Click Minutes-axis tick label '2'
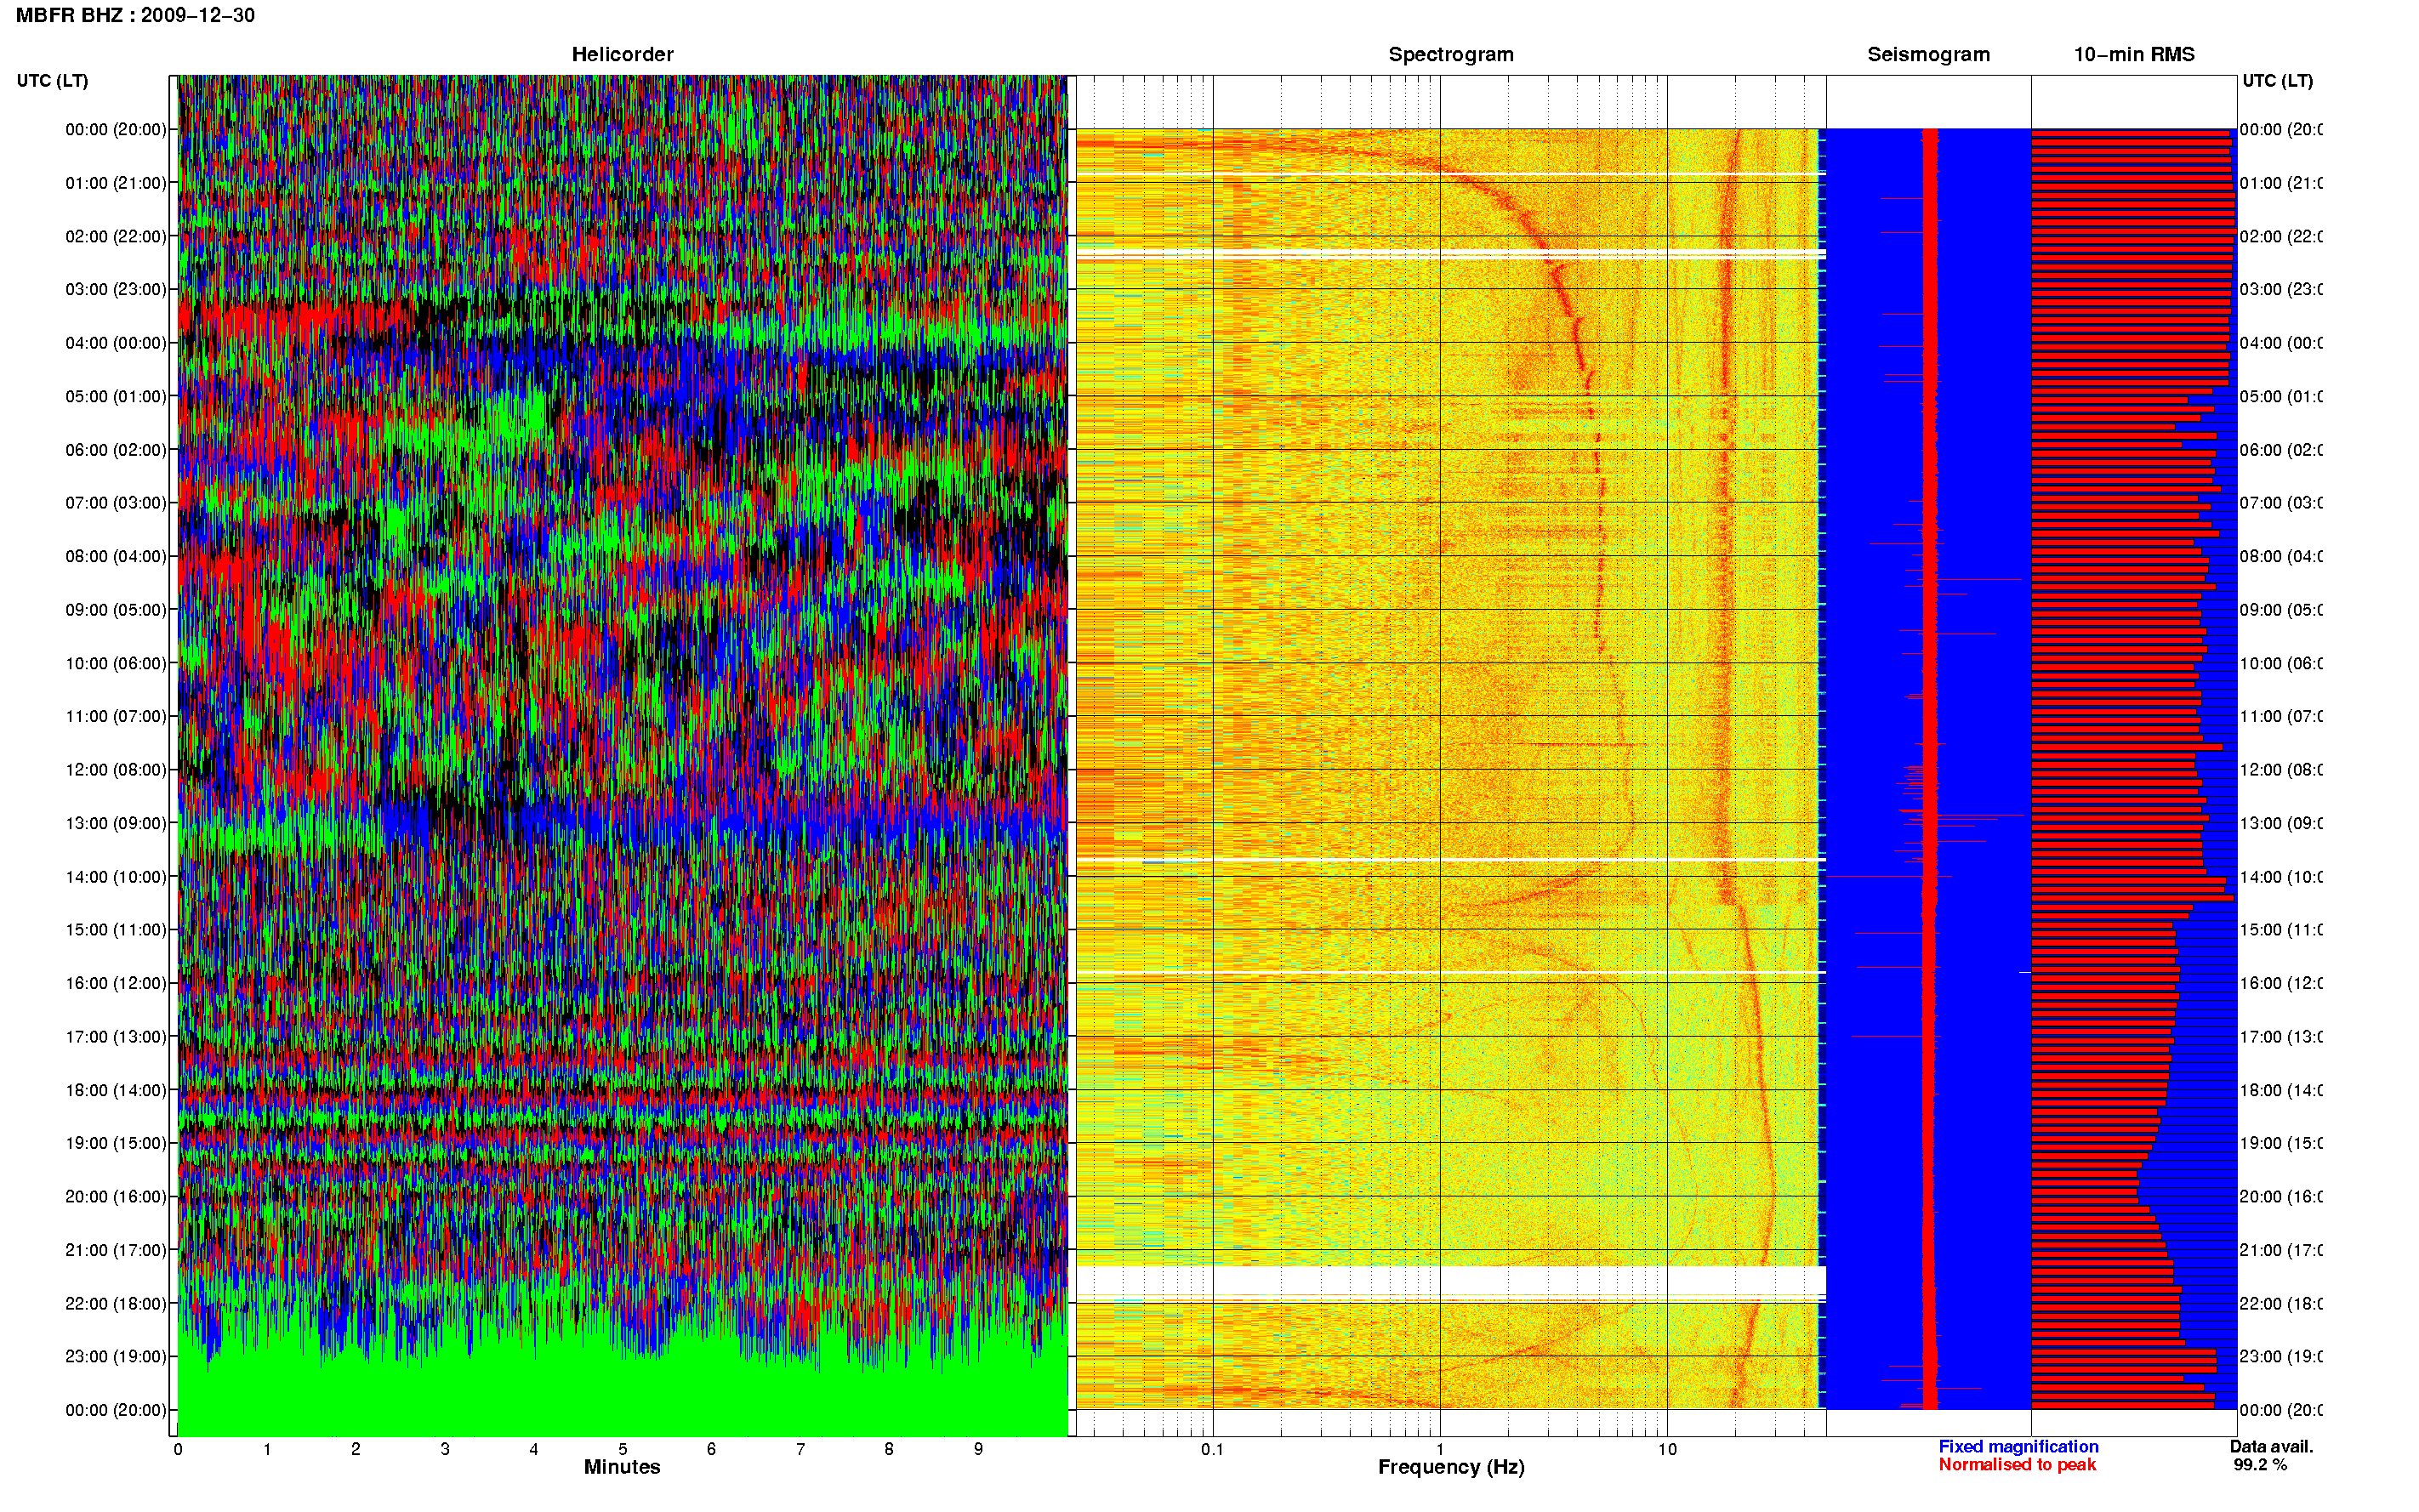 (x=356, y=1449)
